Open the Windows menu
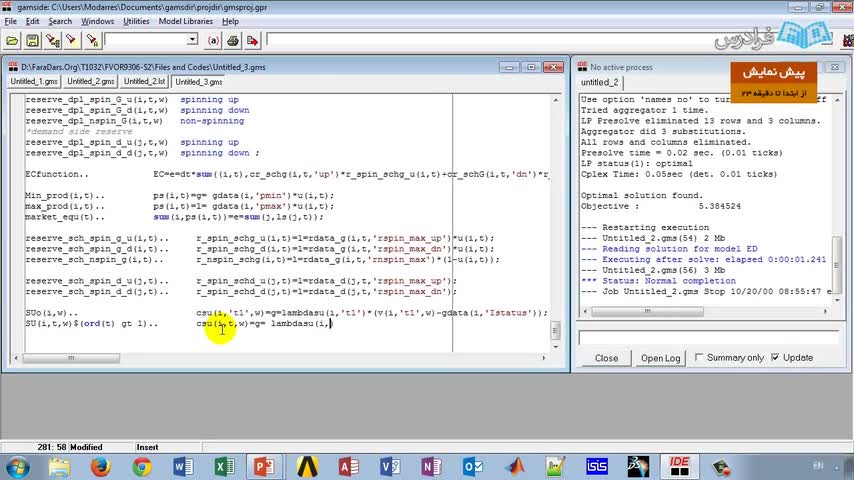This screenshot has width=854, height=480. click(97, 21)
